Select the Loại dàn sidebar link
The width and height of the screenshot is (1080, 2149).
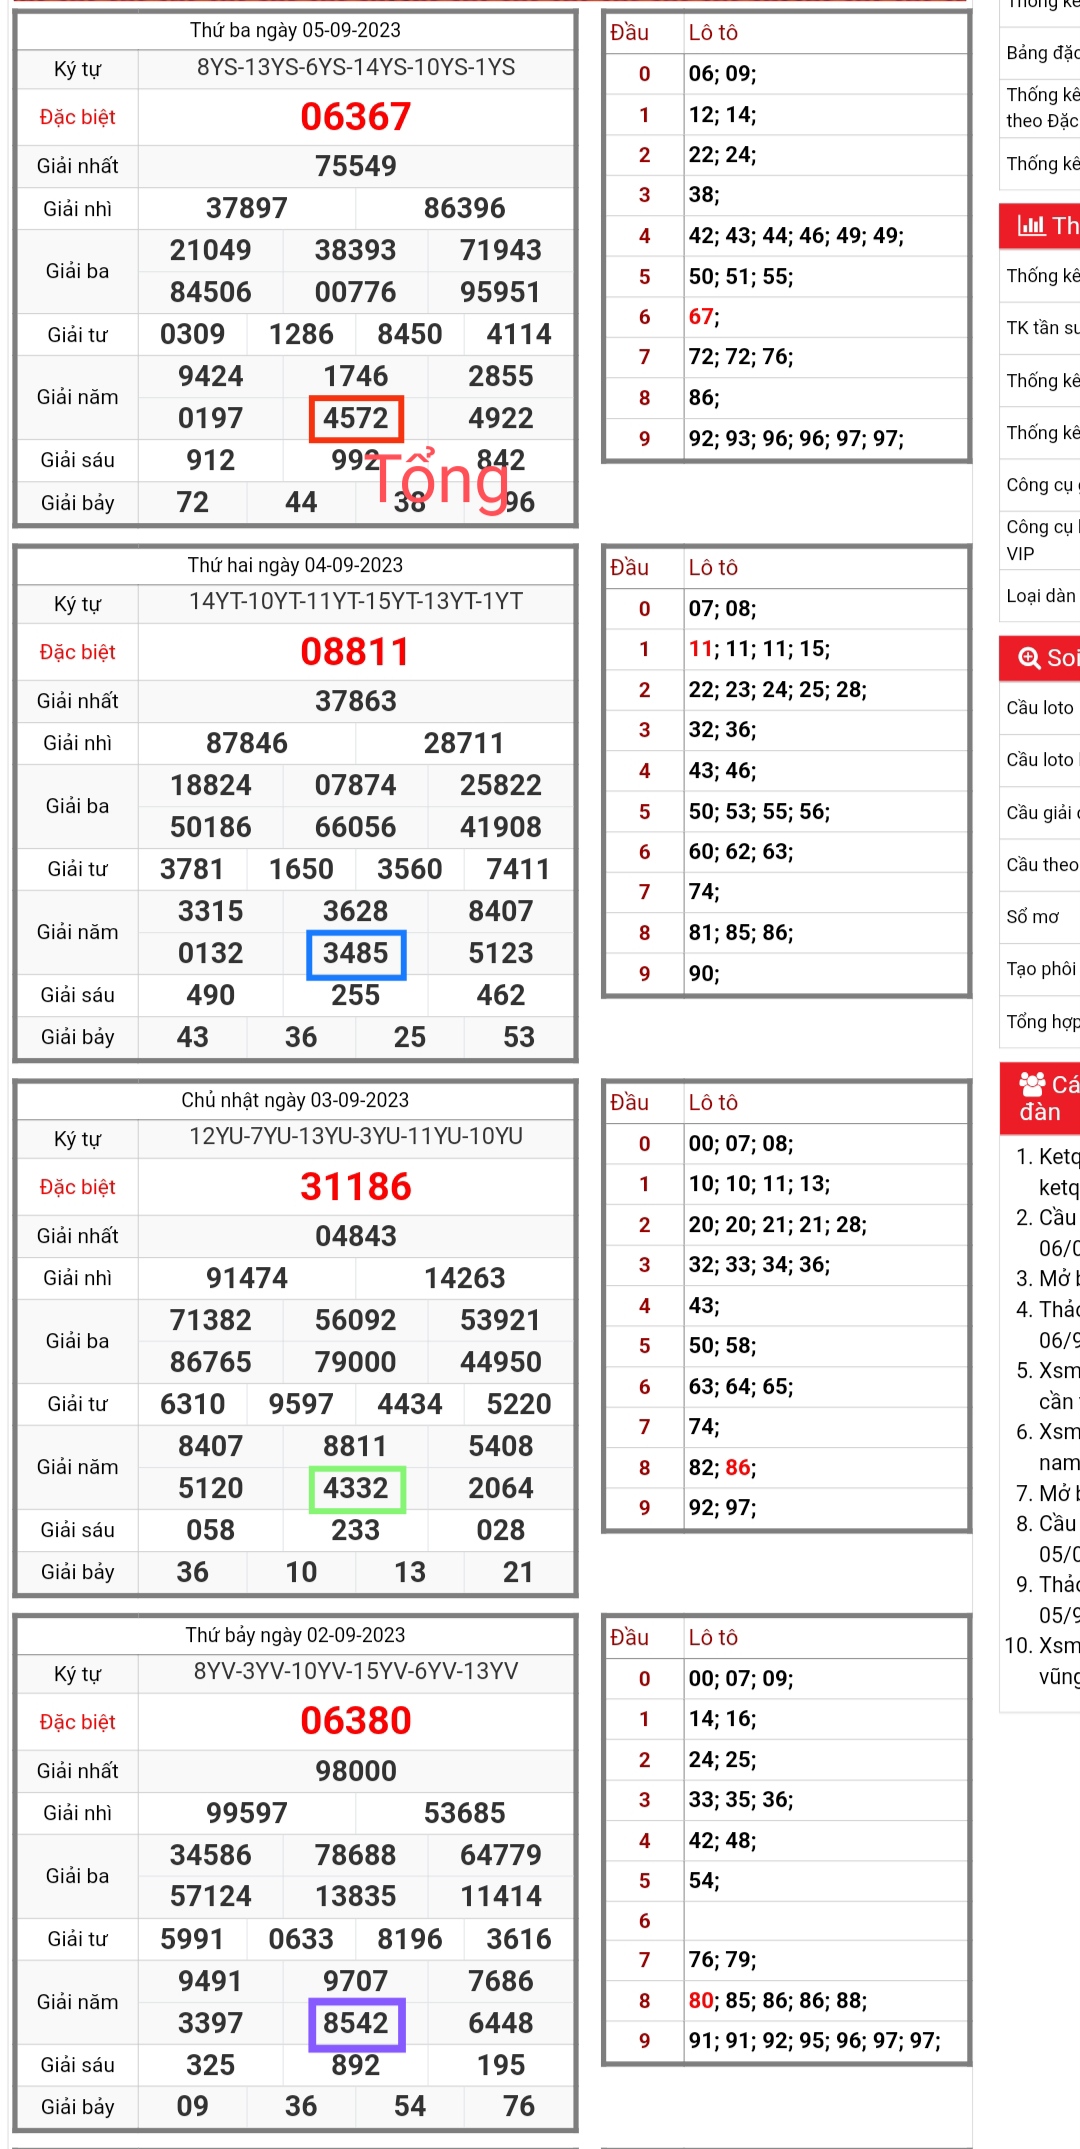(1041, 595)
